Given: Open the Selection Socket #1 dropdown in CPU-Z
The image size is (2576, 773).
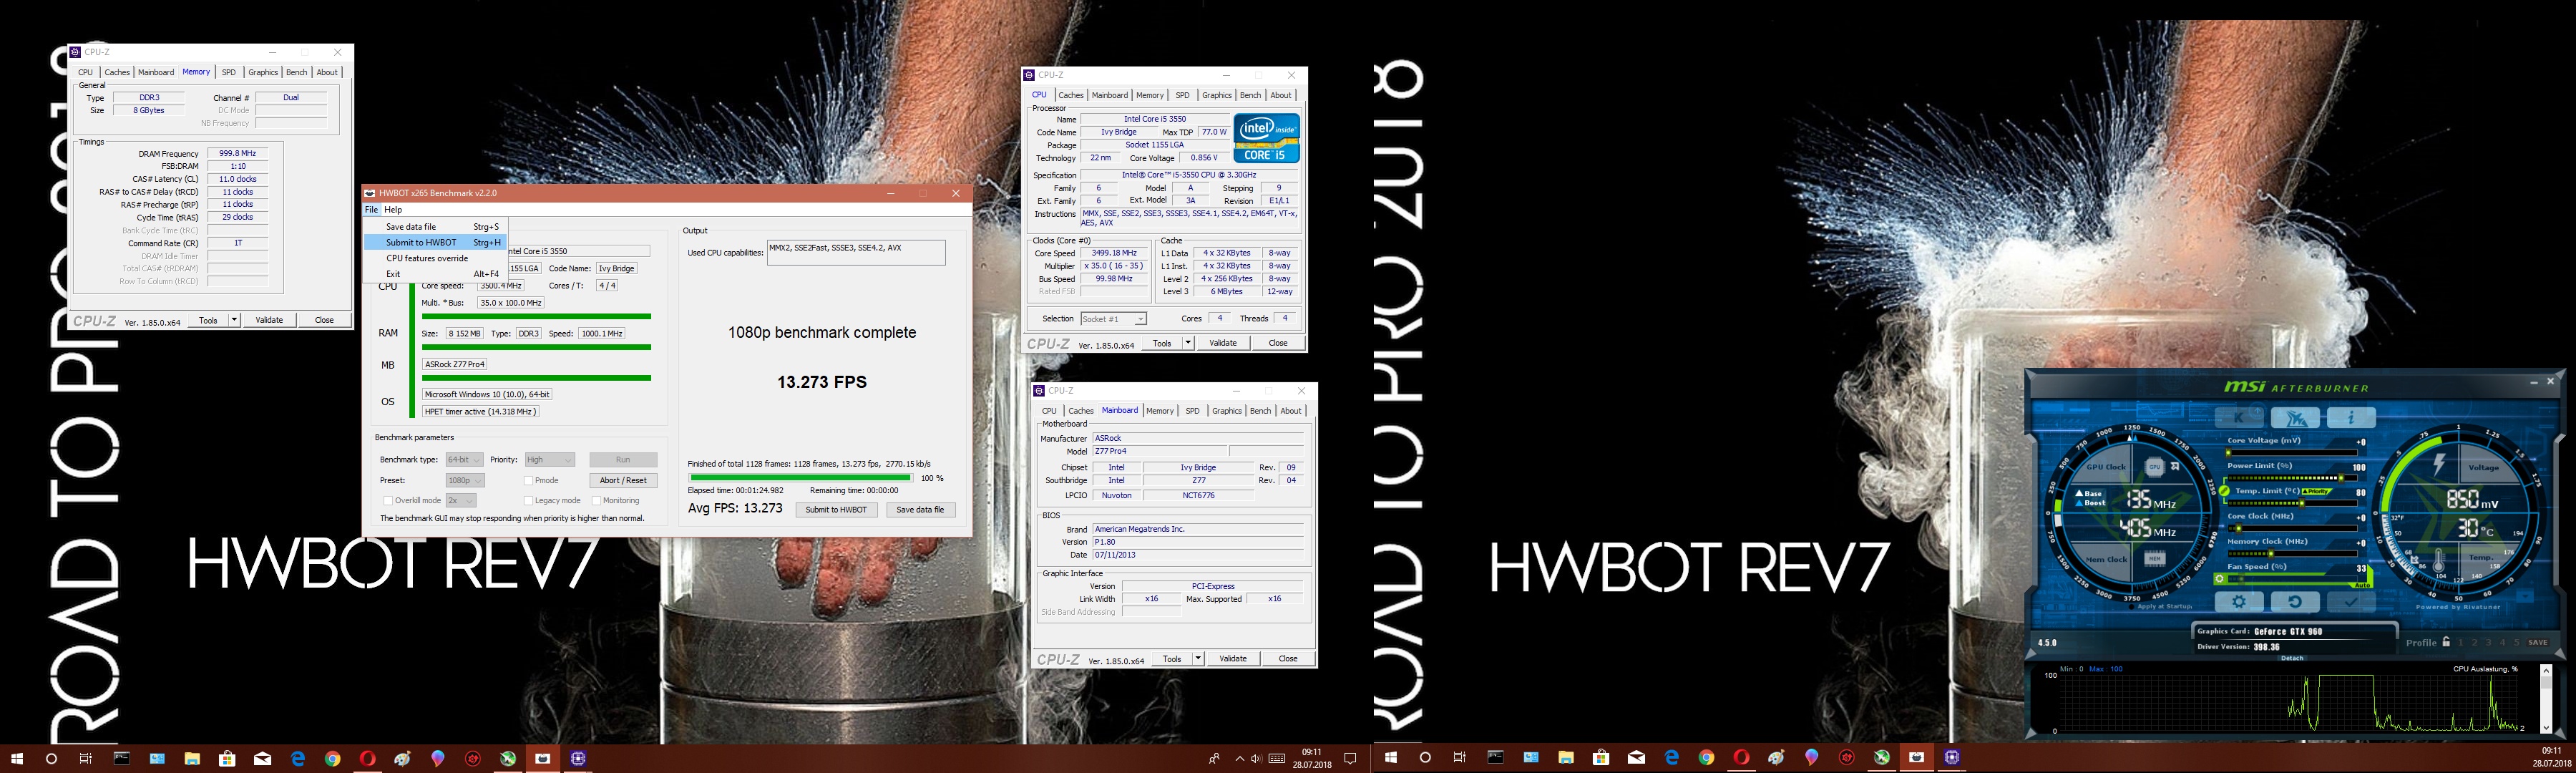Looking at the screenshot, I should coord(1113,319).
